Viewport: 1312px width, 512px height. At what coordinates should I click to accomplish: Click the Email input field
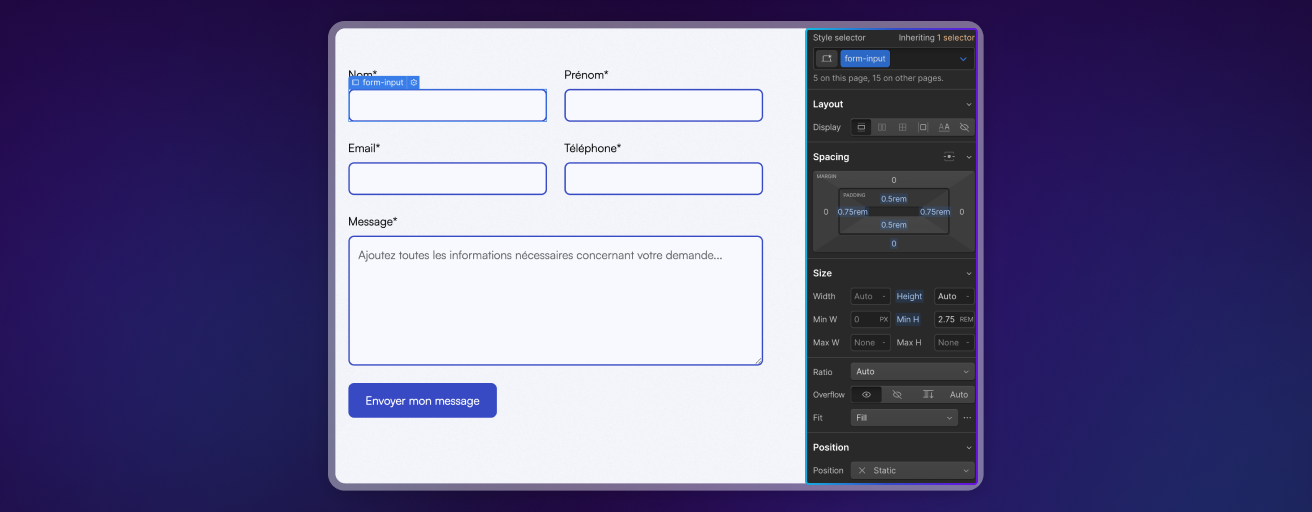tap(447, 178)
